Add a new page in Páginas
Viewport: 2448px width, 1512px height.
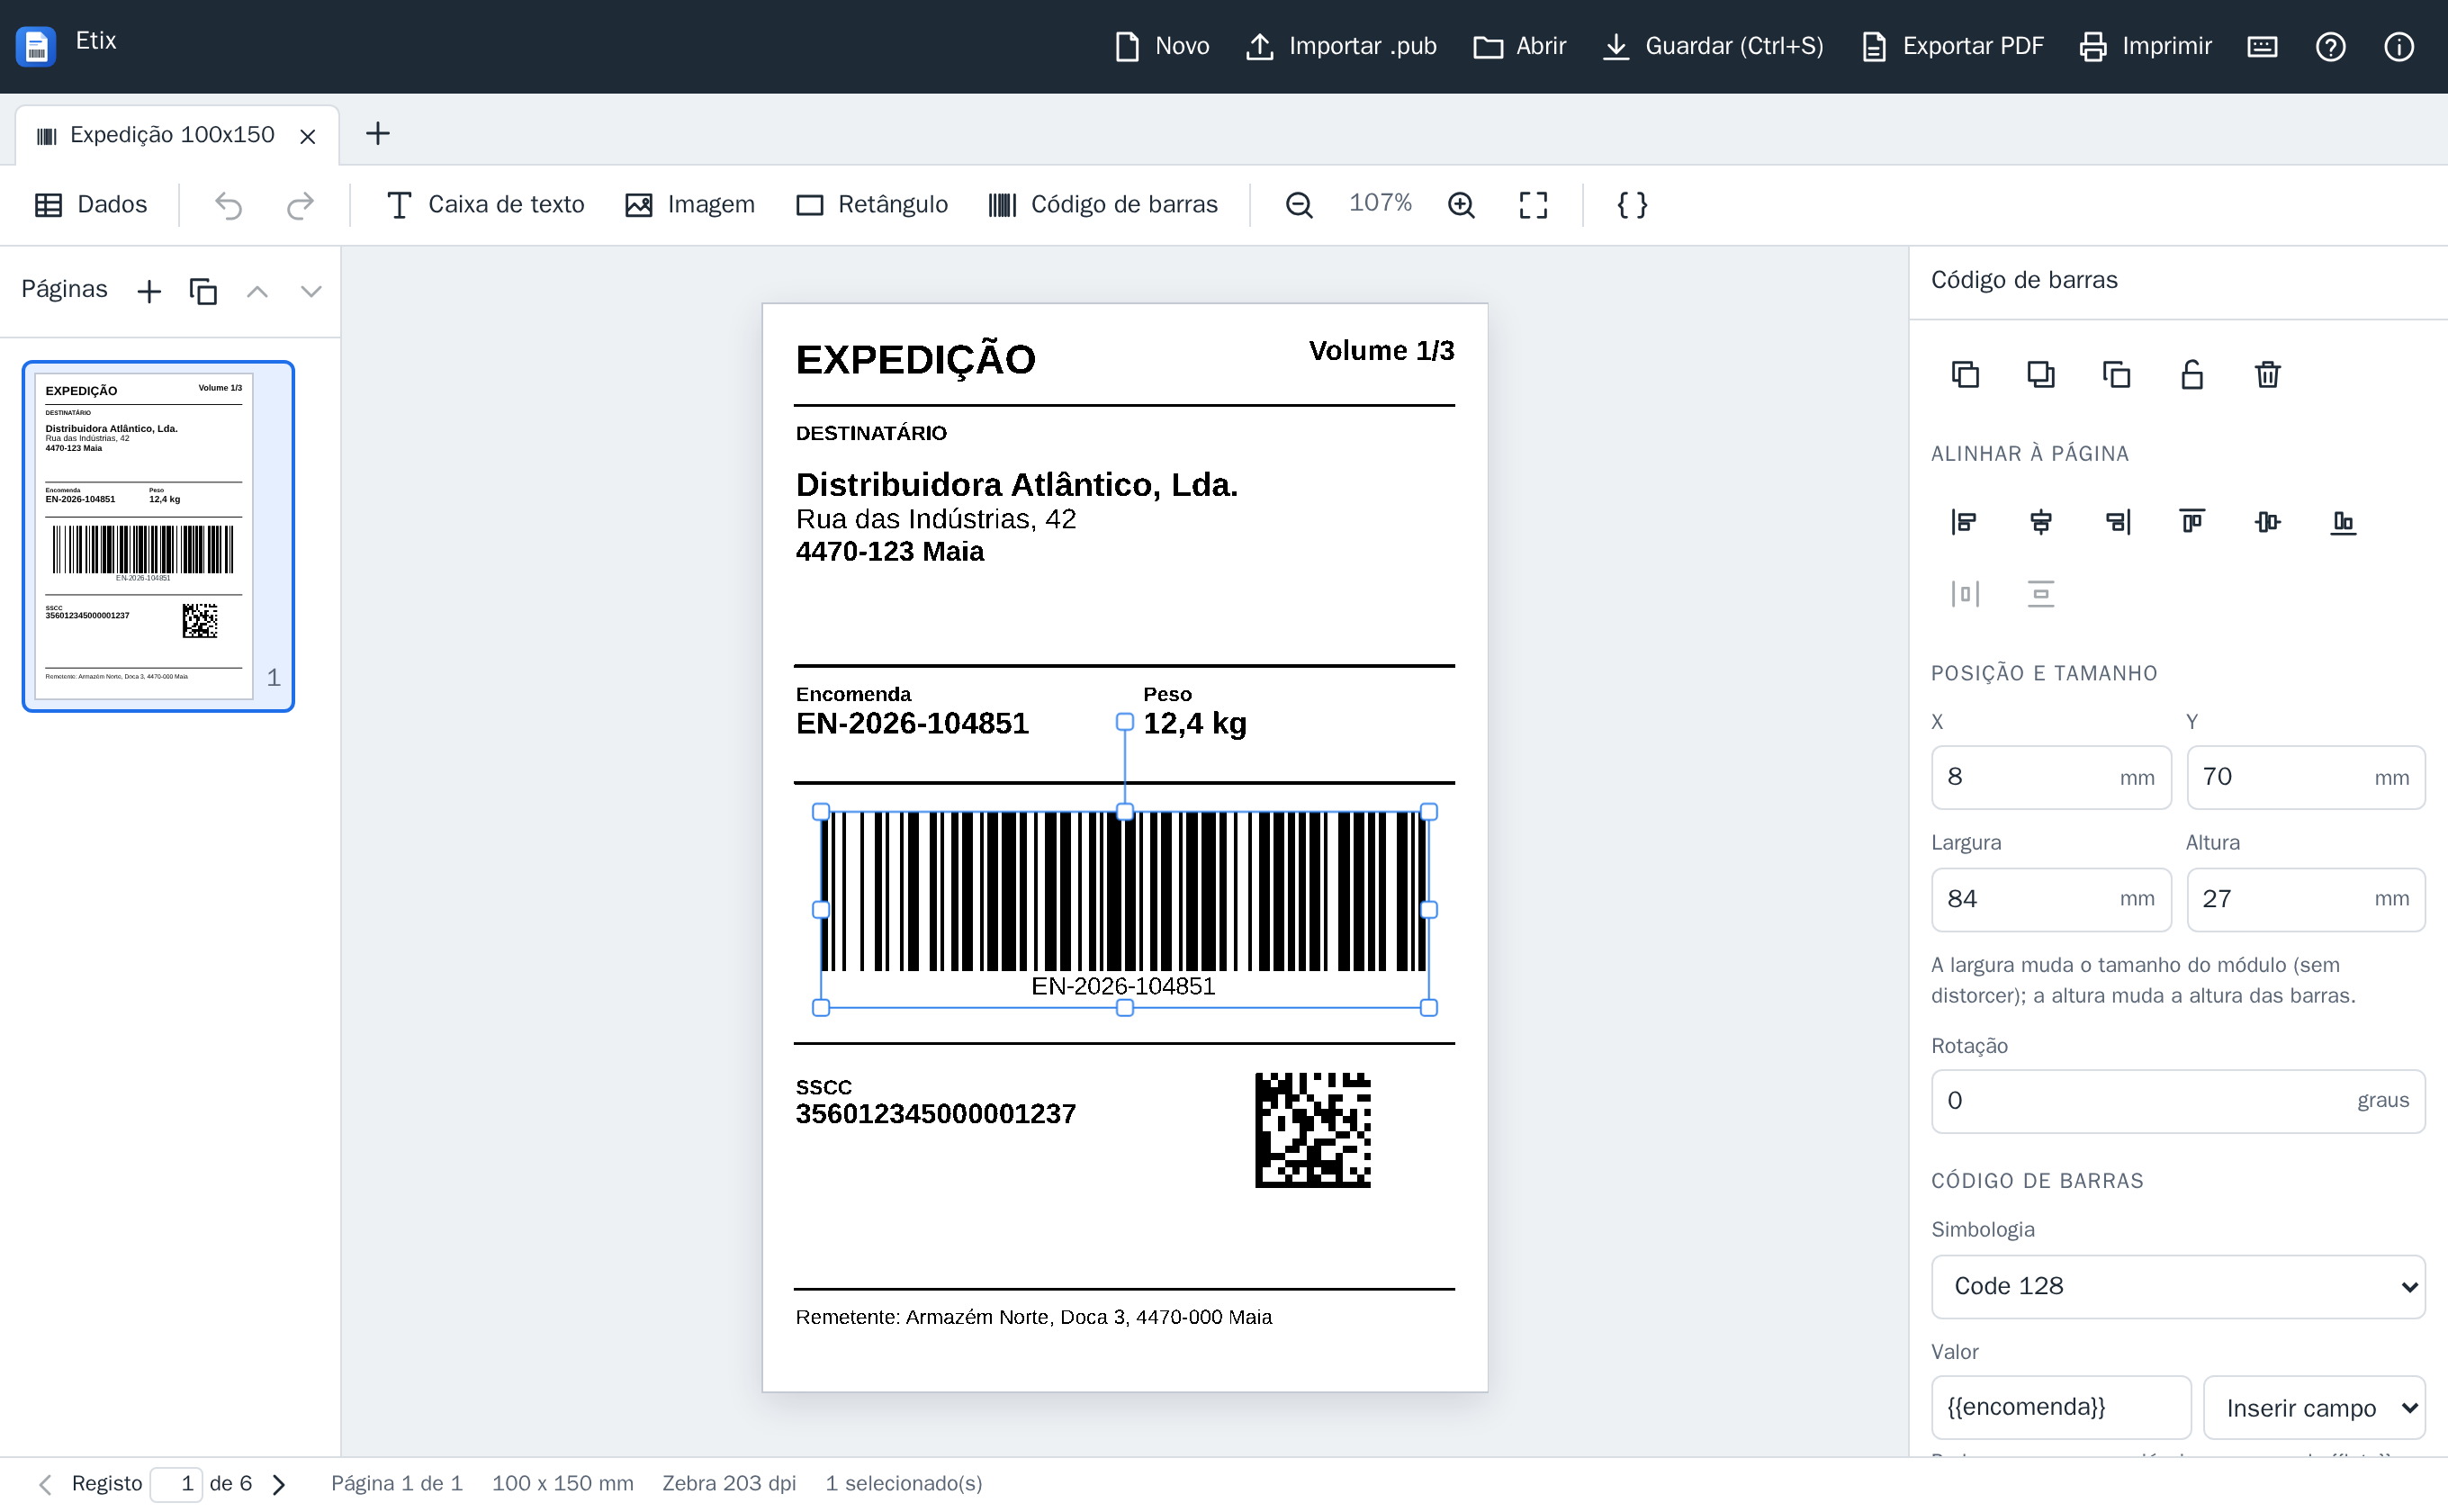click(149, 291)
